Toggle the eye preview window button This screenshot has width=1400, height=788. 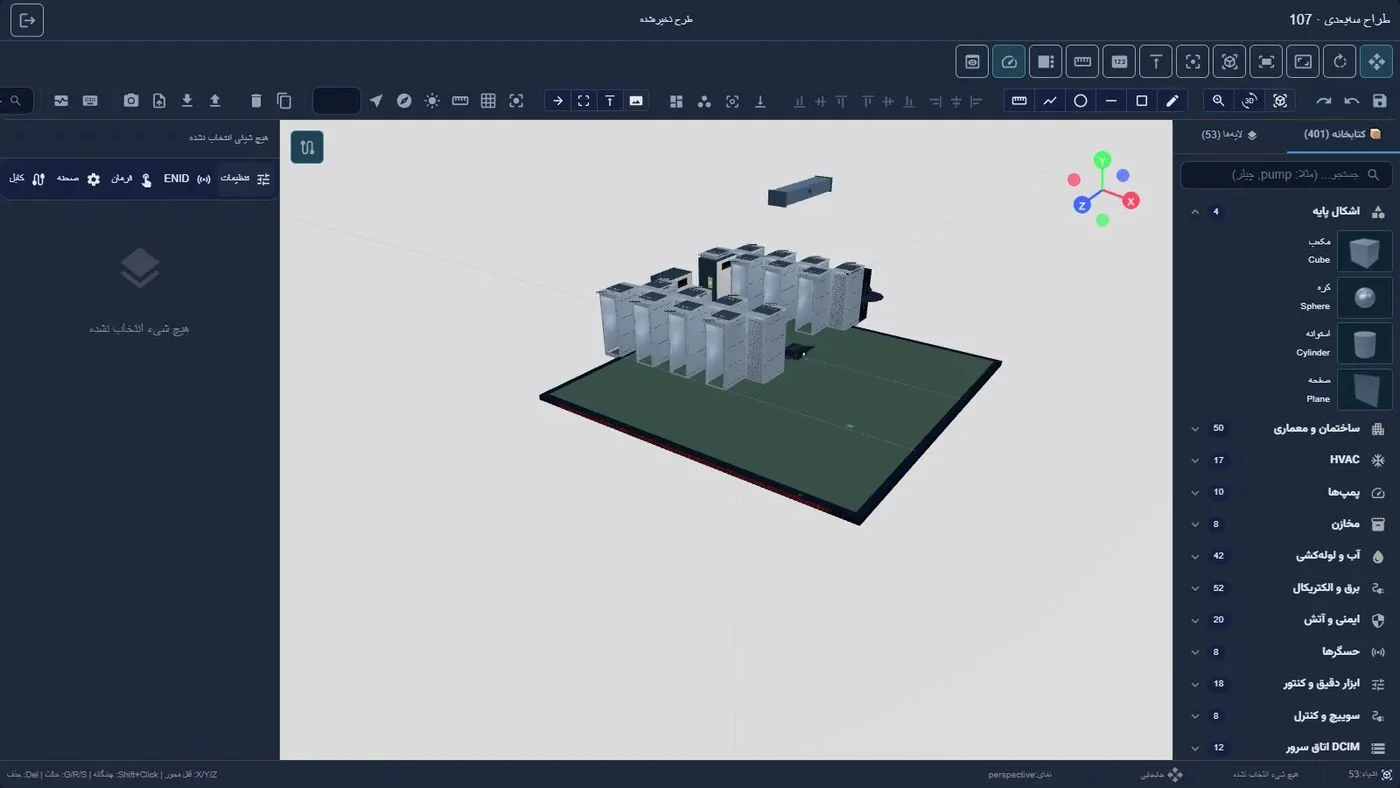pos(971,61)
